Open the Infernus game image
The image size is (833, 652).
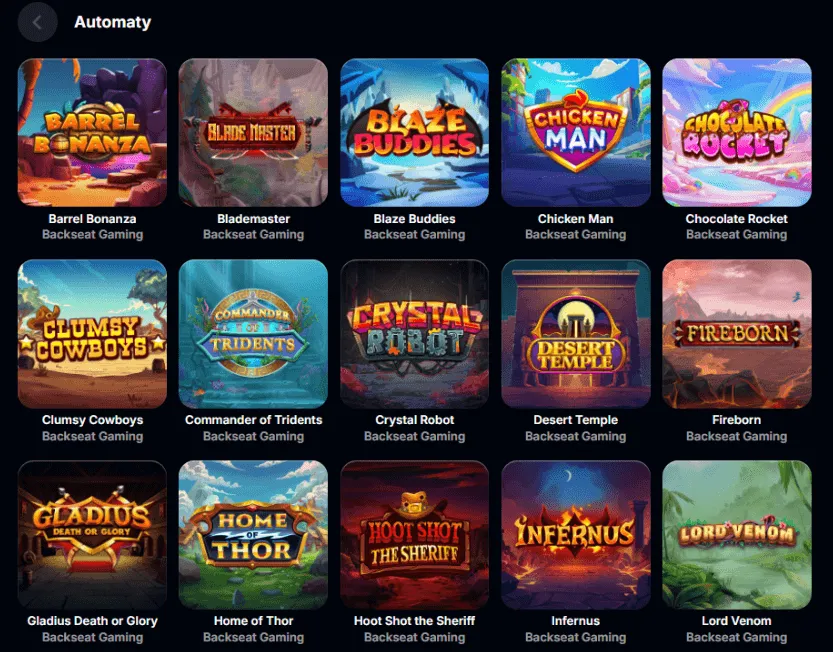coord(576,535)
